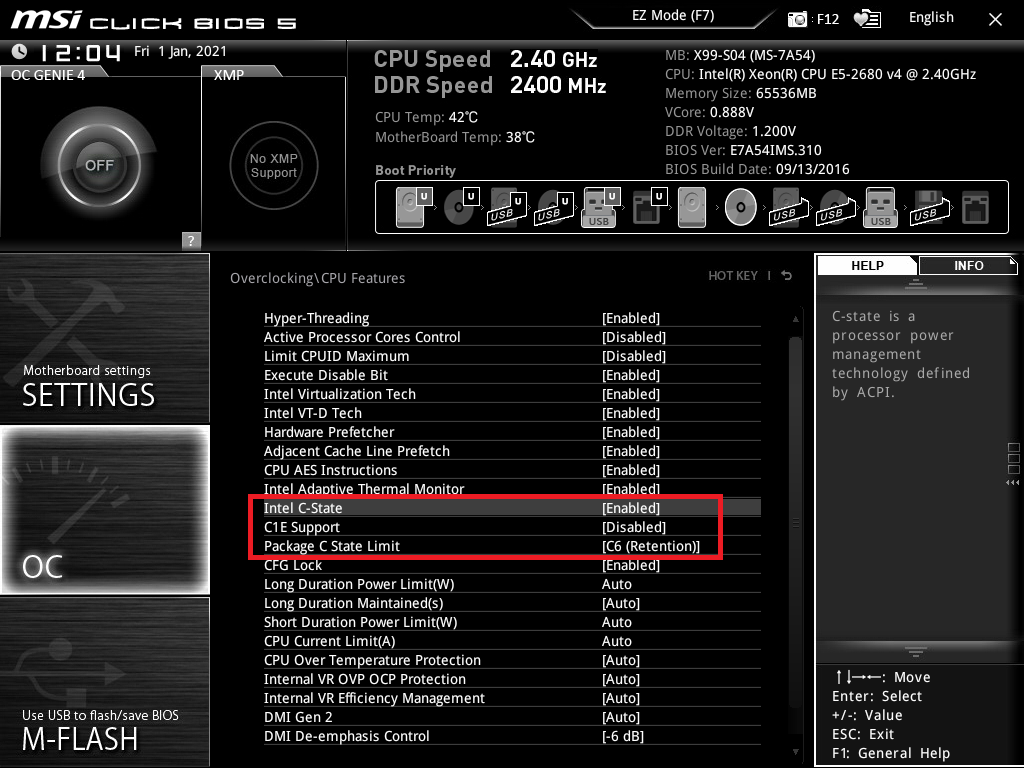
Task: Change the C1E Support value
Action: pyautogui.click(x=512, y=527)
